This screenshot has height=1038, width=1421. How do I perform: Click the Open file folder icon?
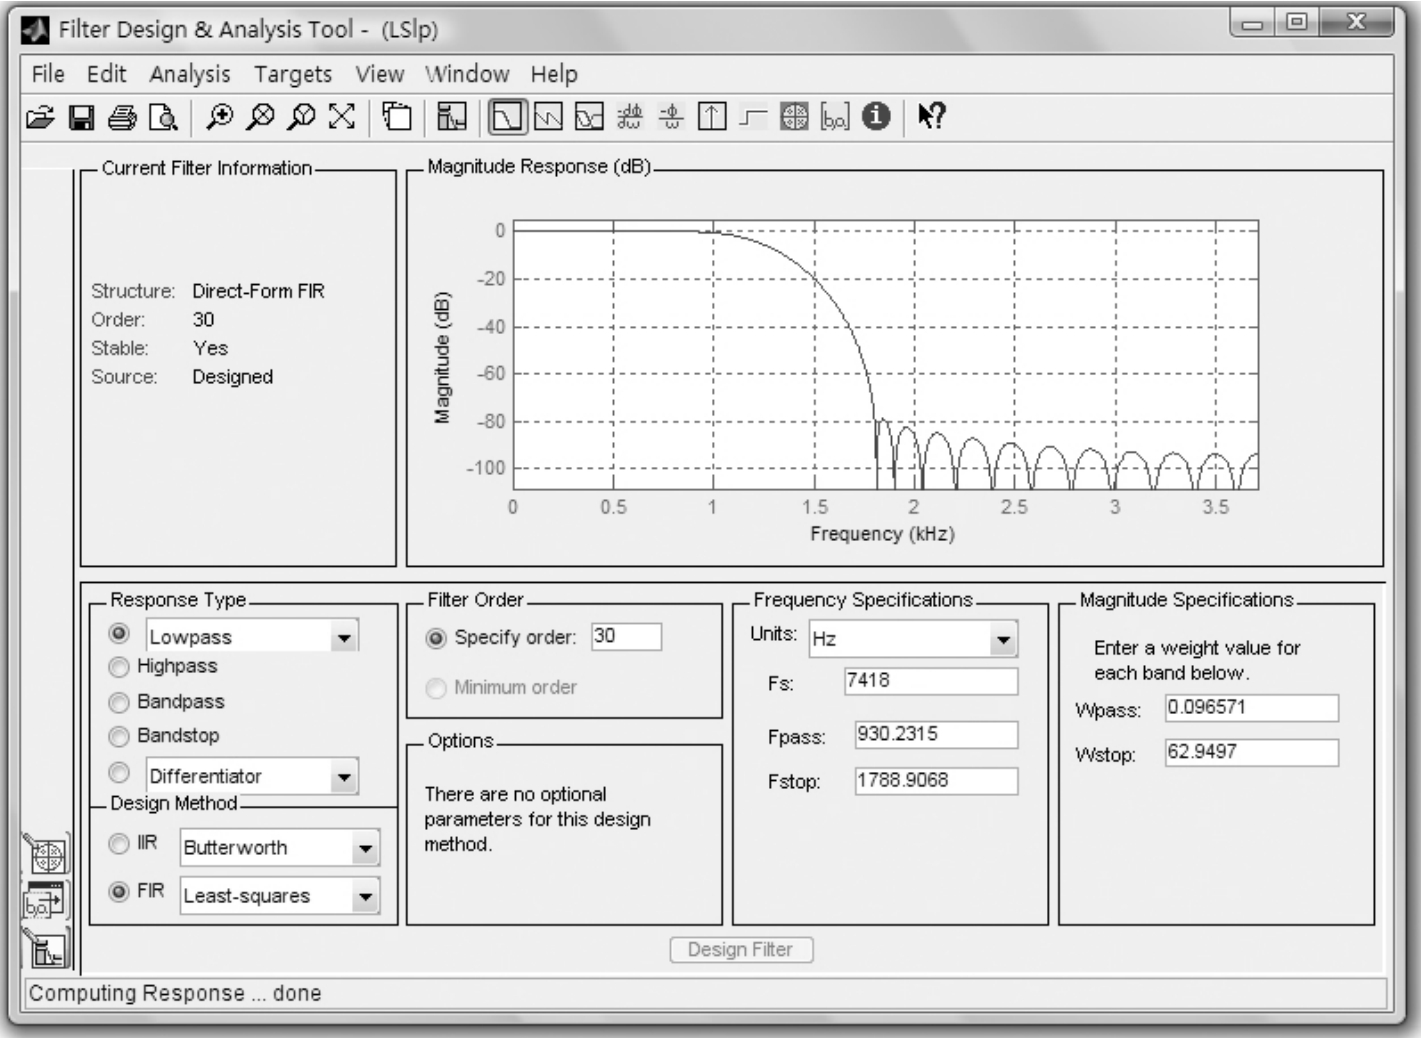coord(40,118)
